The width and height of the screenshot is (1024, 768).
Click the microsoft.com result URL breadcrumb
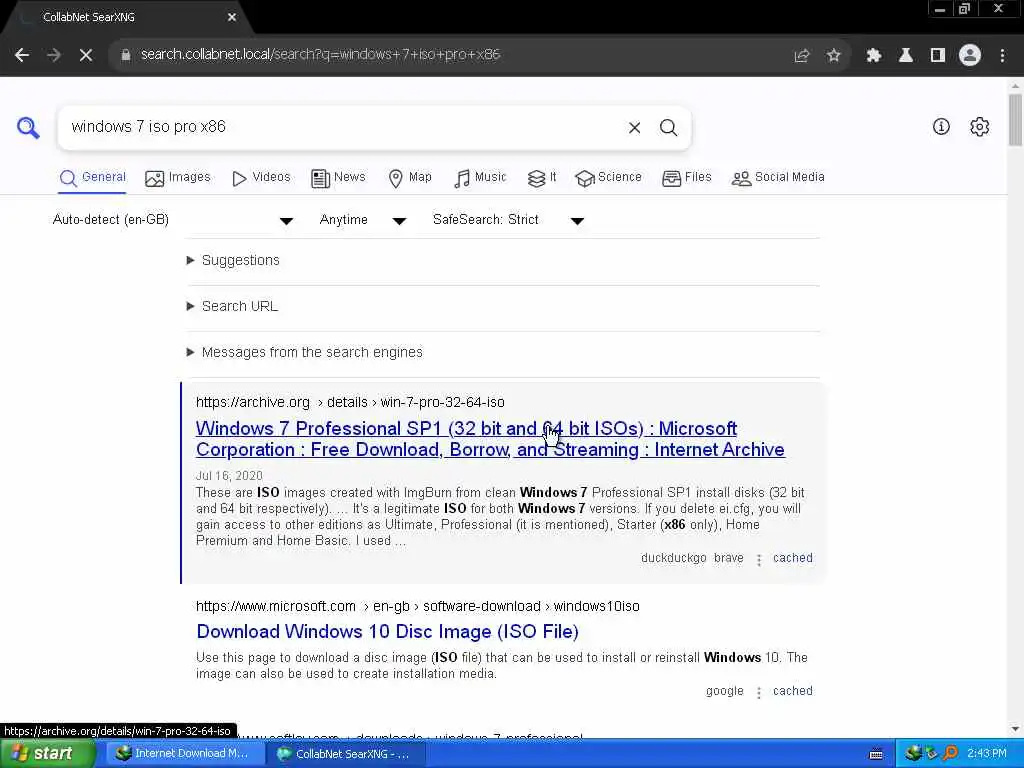[418, 607]
